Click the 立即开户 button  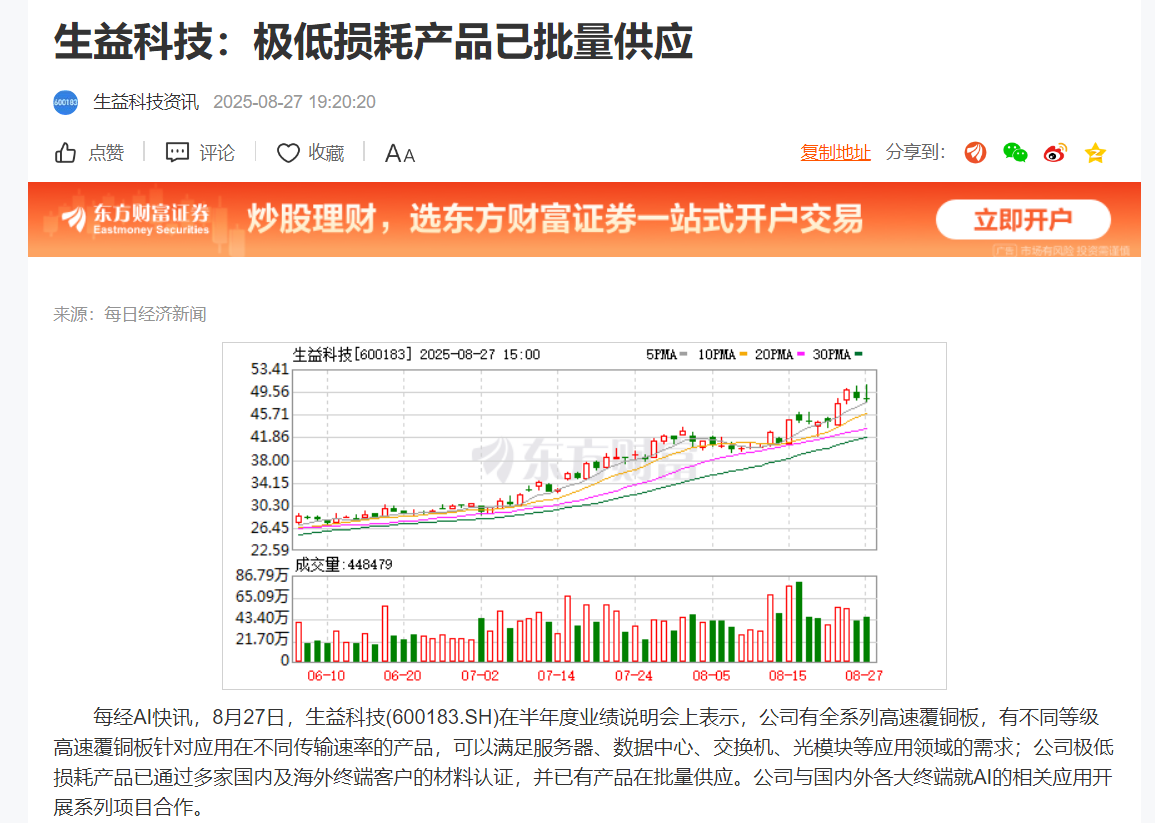(1023, 219)
